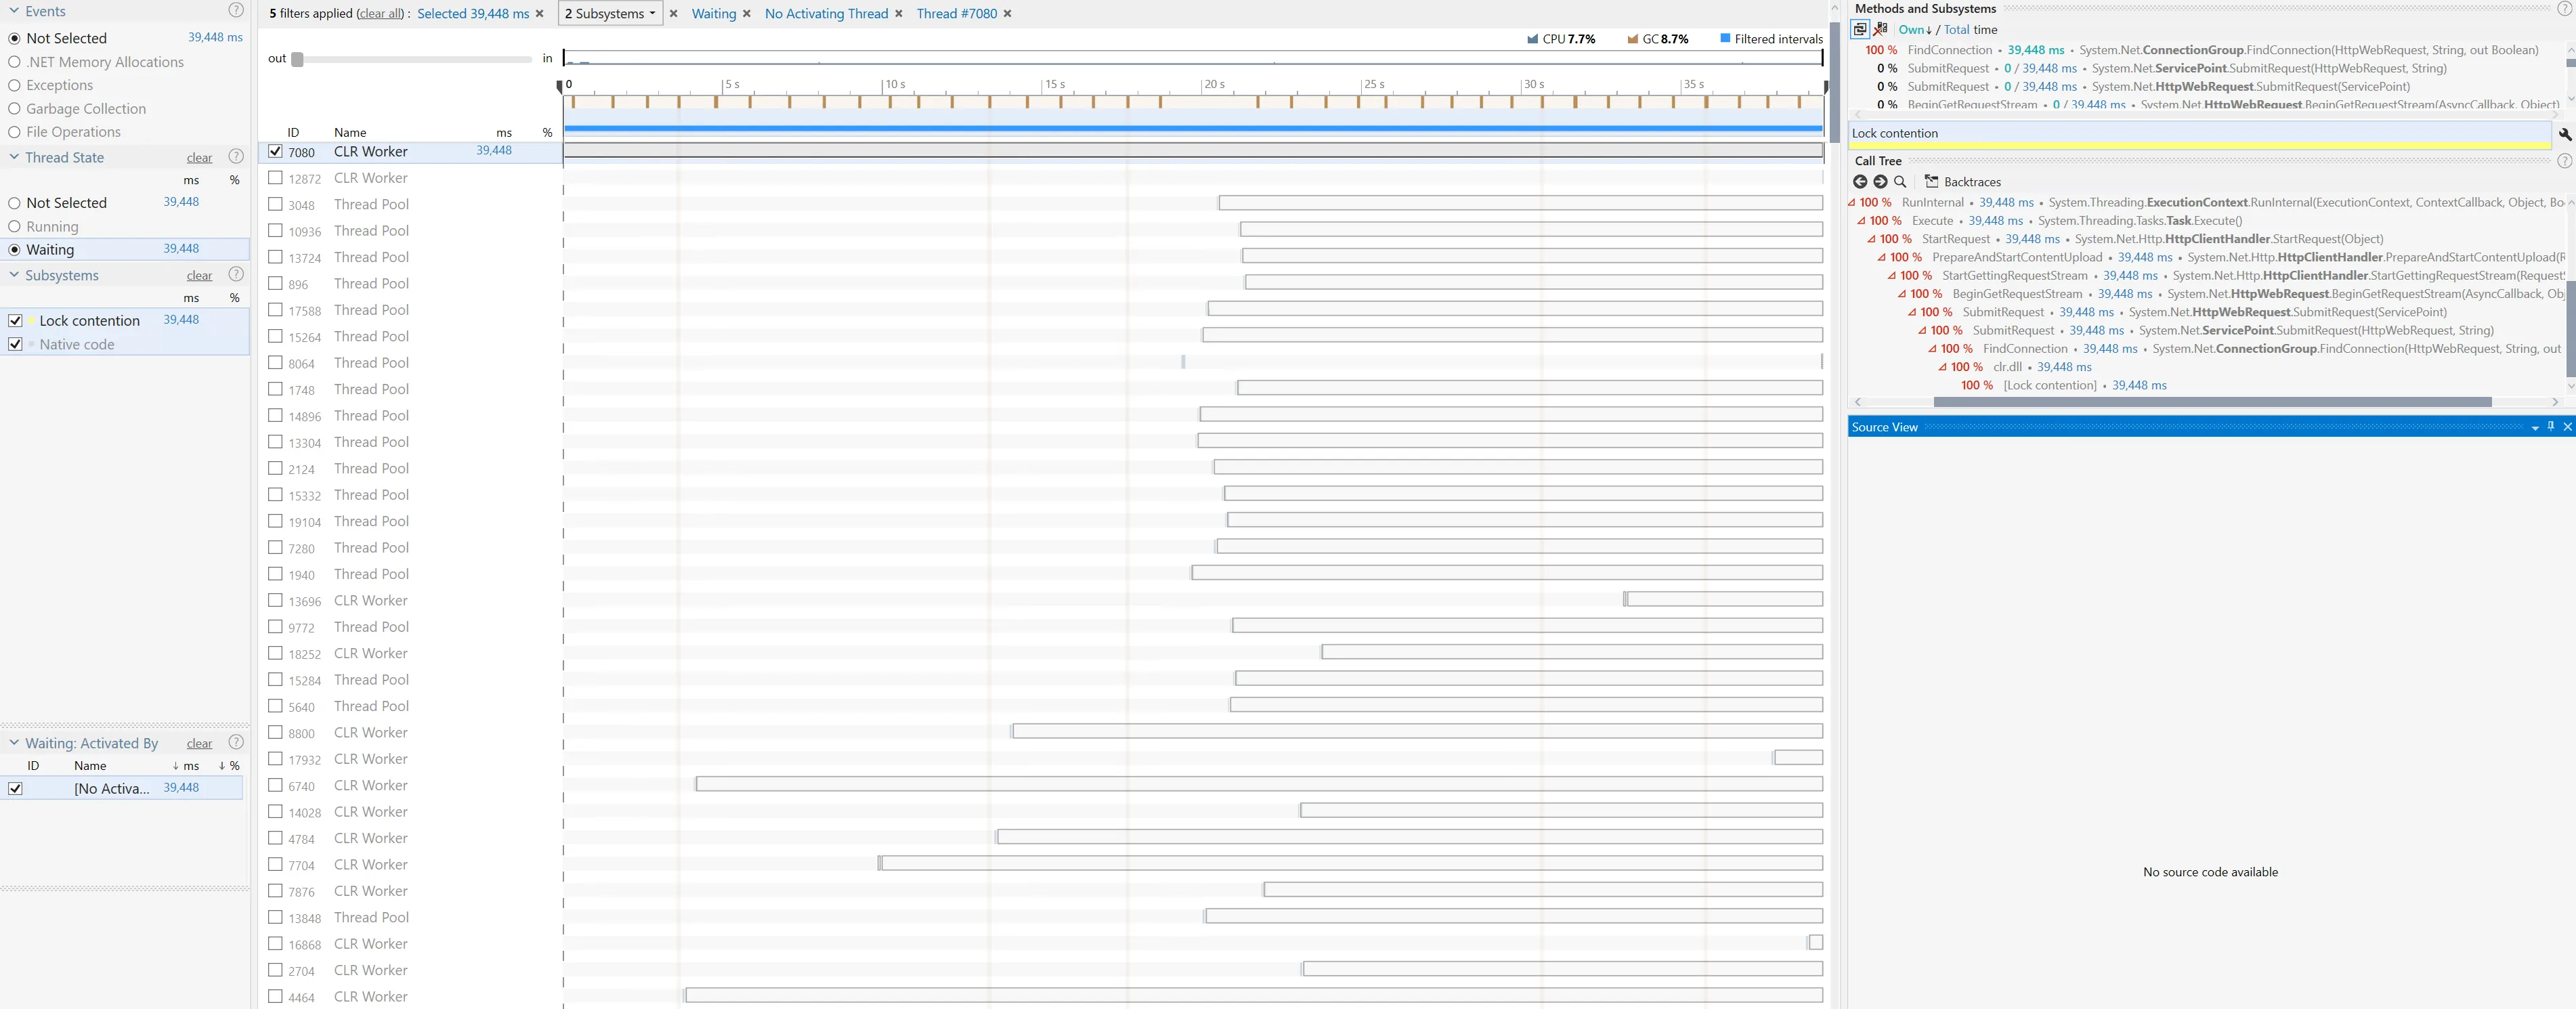The image size is (2576, 1009).
Task: Collapse the FindConnection node in Call Tree
Action: [1932, 349]
